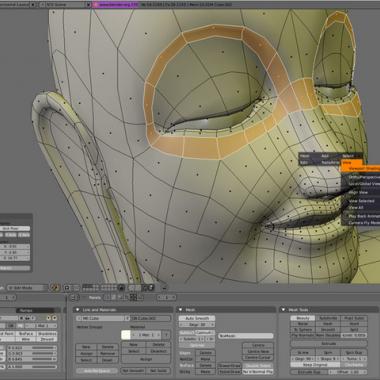The width and height of the screenshot is (380, 380).
Task: Toggle the Beauty option in Mesh Tools
Action: tap(303, 318)
